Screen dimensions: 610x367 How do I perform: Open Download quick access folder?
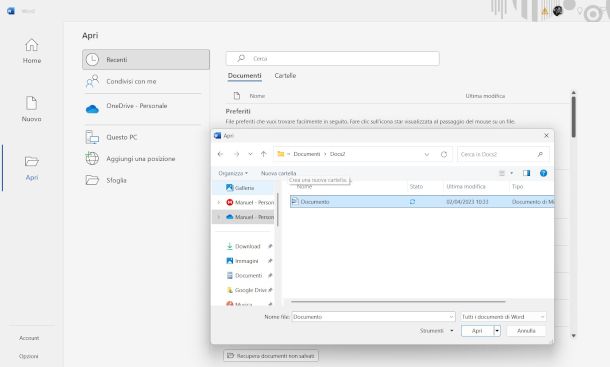pyautogui.click(x=247, y=246)
